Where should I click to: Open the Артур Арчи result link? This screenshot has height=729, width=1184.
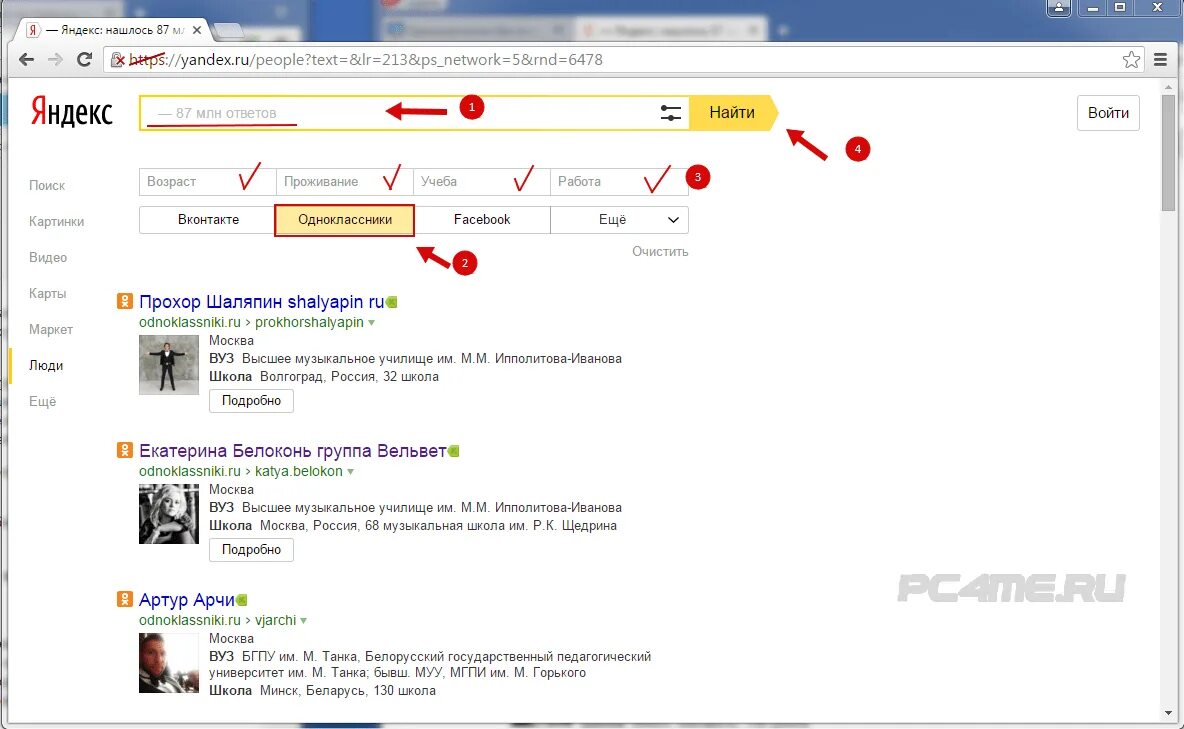[x=187, y=599]
